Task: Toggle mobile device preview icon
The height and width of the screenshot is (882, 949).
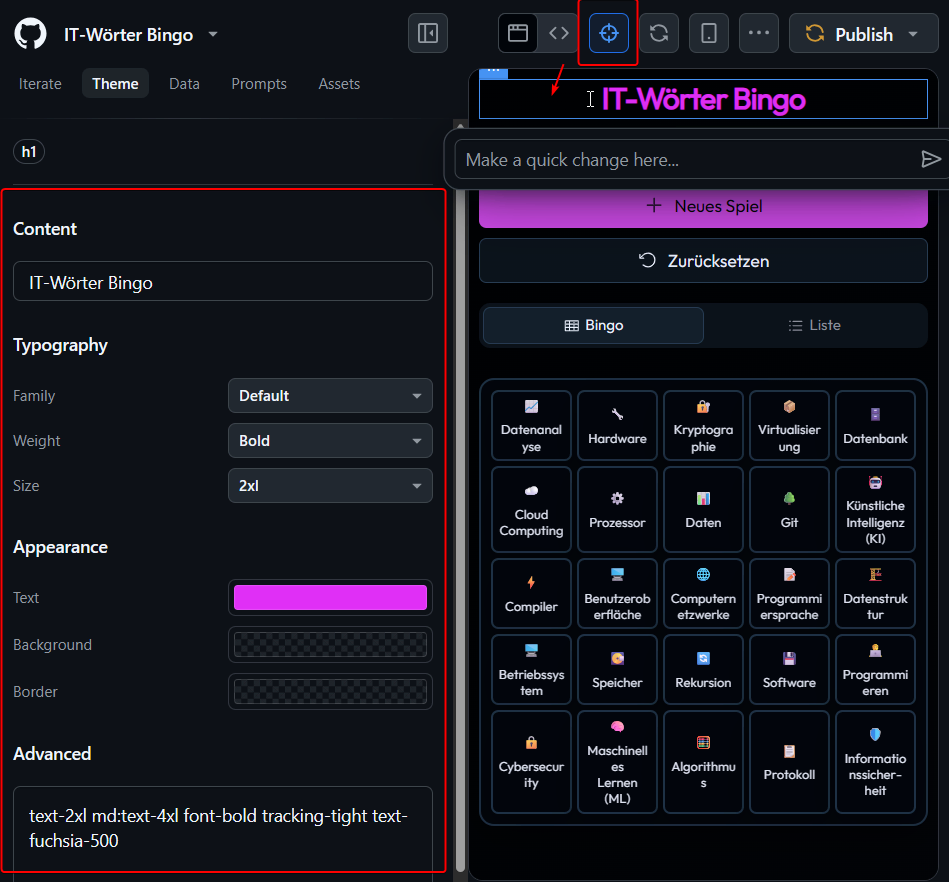Action: point(709,33)
